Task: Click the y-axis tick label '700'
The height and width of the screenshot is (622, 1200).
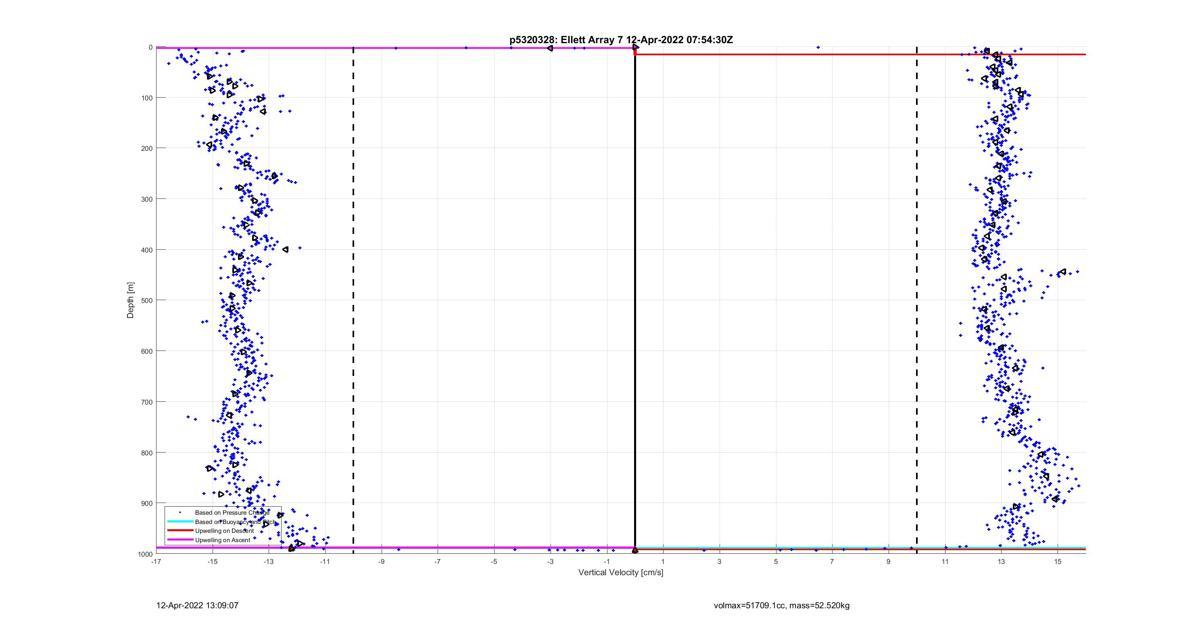Action: click(x=145, y=402)
